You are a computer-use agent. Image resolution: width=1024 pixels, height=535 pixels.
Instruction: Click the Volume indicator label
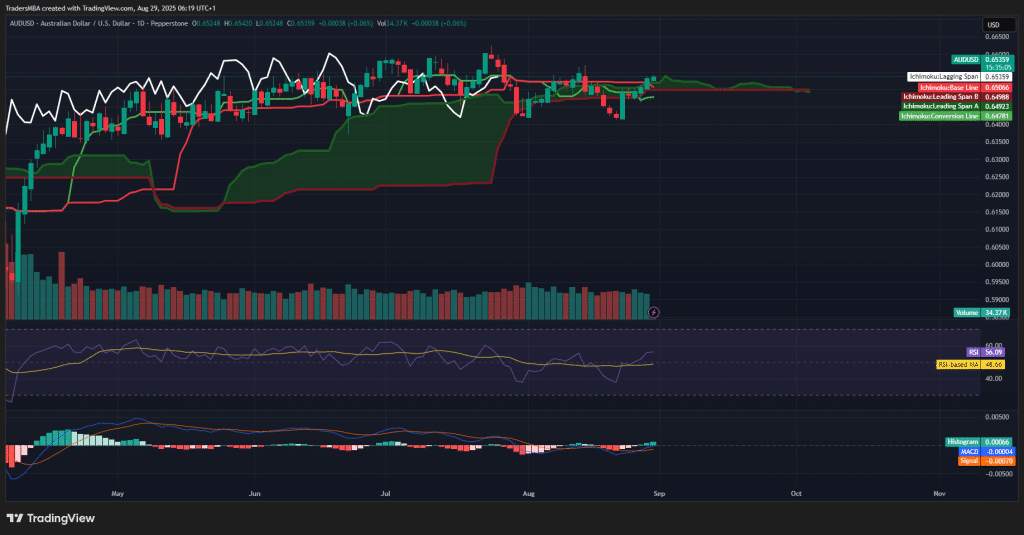[966, 313]
